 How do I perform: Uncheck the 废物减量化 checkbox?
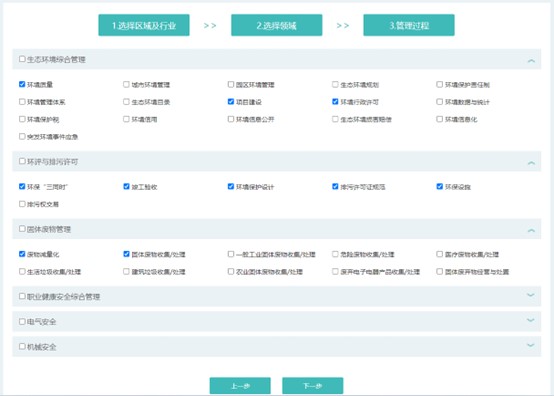(x=22, y=254)
